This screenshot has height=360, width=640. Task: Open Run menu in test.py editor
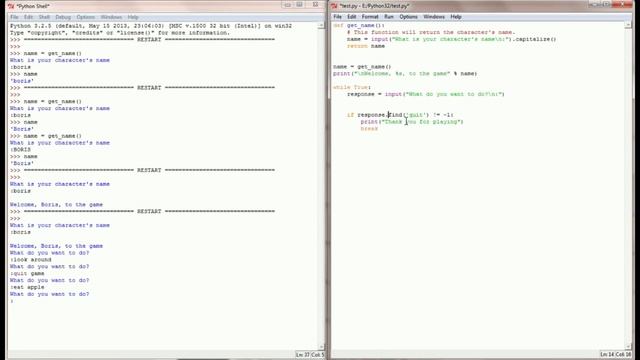click(389, 17)
